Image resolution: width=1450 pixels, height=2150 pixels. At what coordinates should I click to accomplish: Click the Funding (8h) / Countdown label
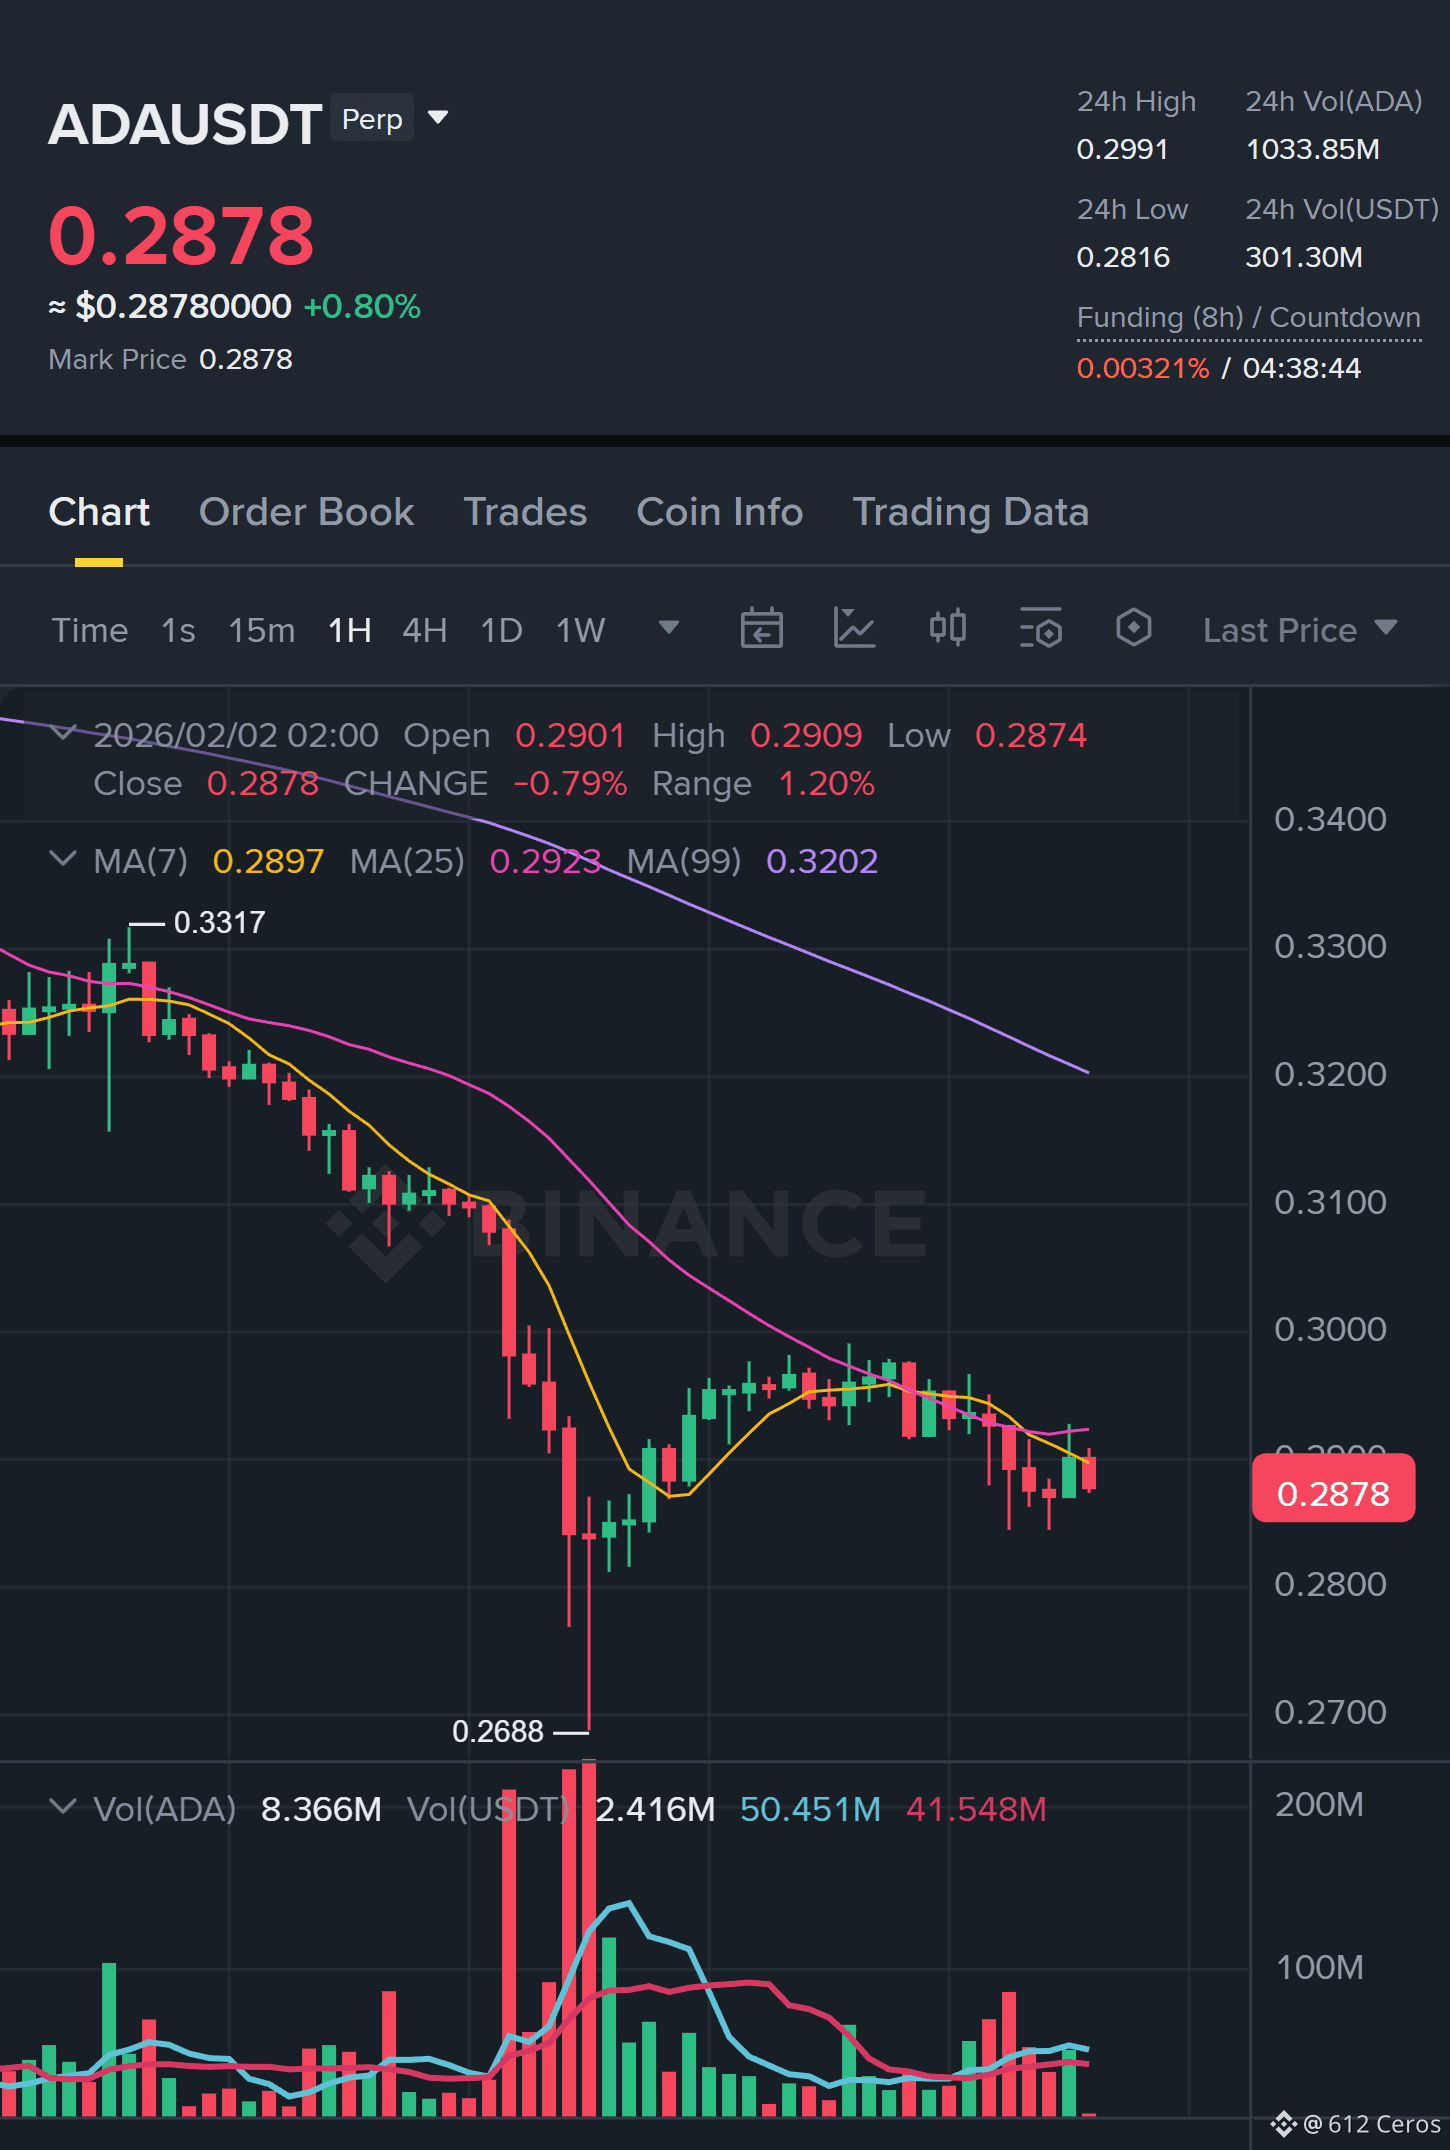coord(1248,317)
